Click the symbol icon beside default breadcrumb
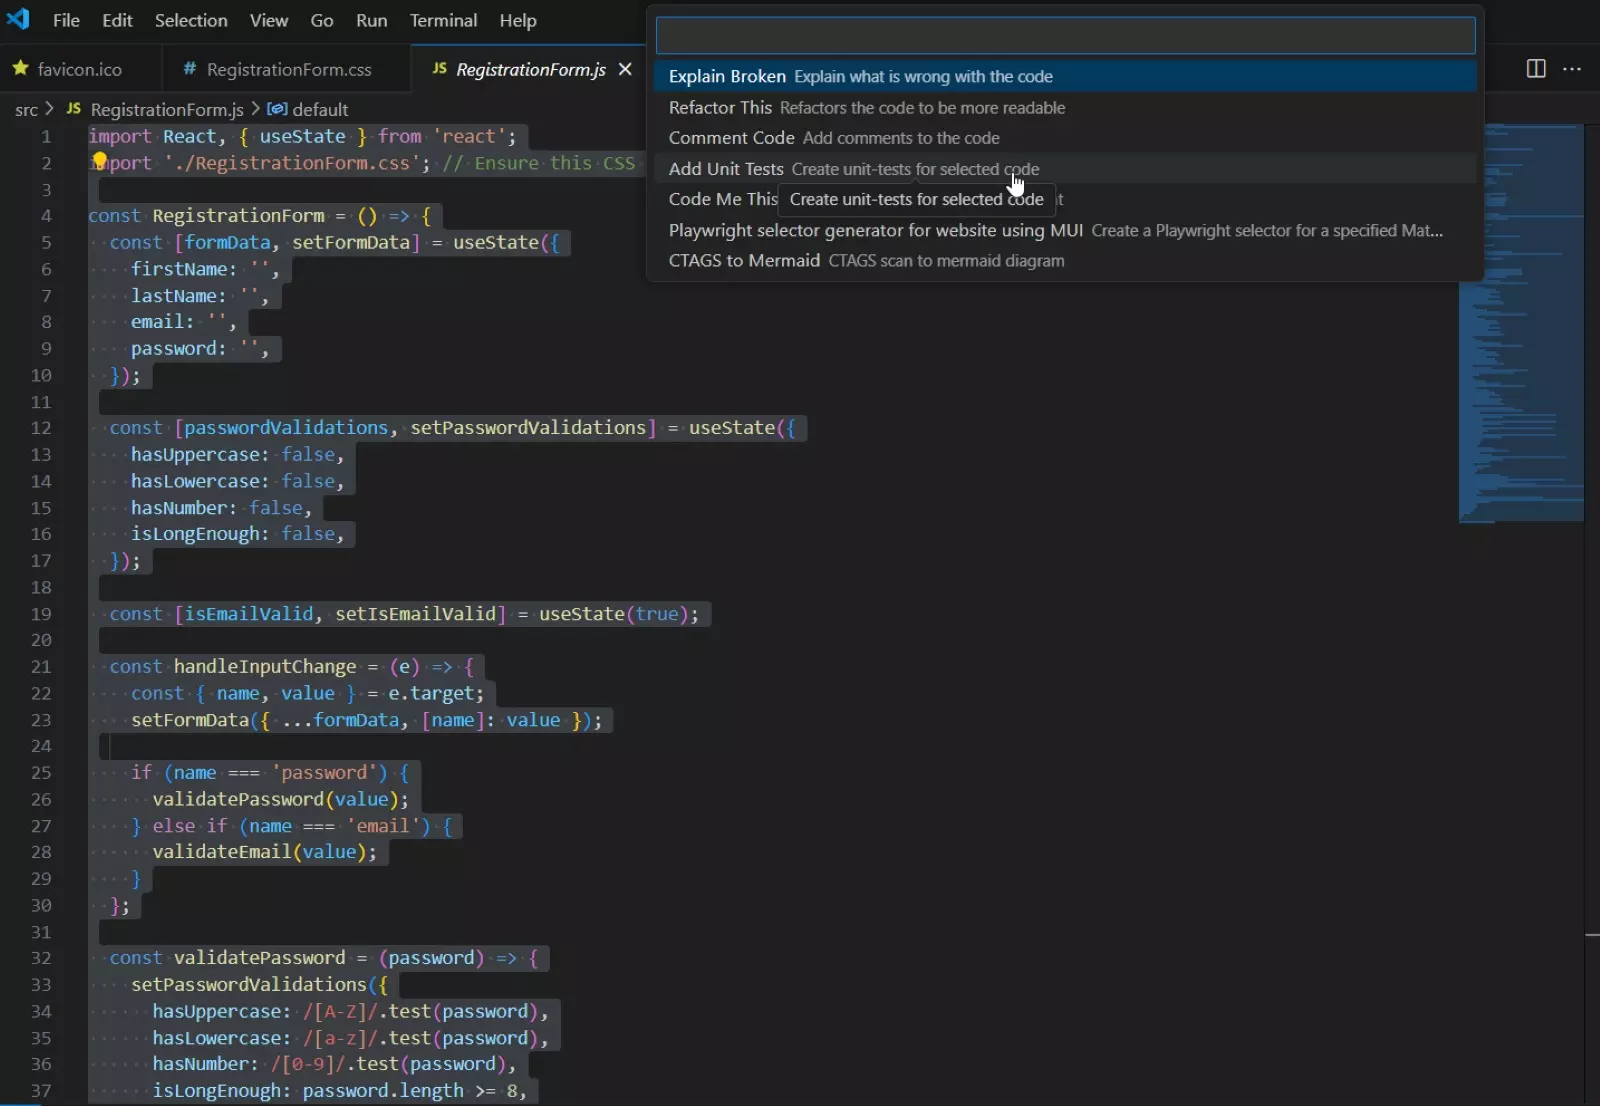 pos(277,110)
